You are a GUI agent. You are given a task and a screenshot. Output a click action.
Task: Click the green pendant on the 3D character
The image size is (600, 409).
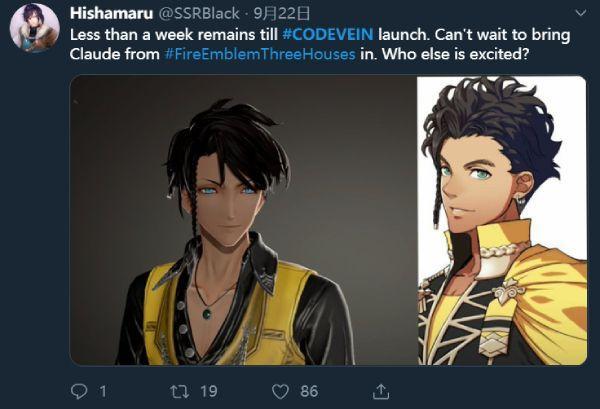click(207, 314)
